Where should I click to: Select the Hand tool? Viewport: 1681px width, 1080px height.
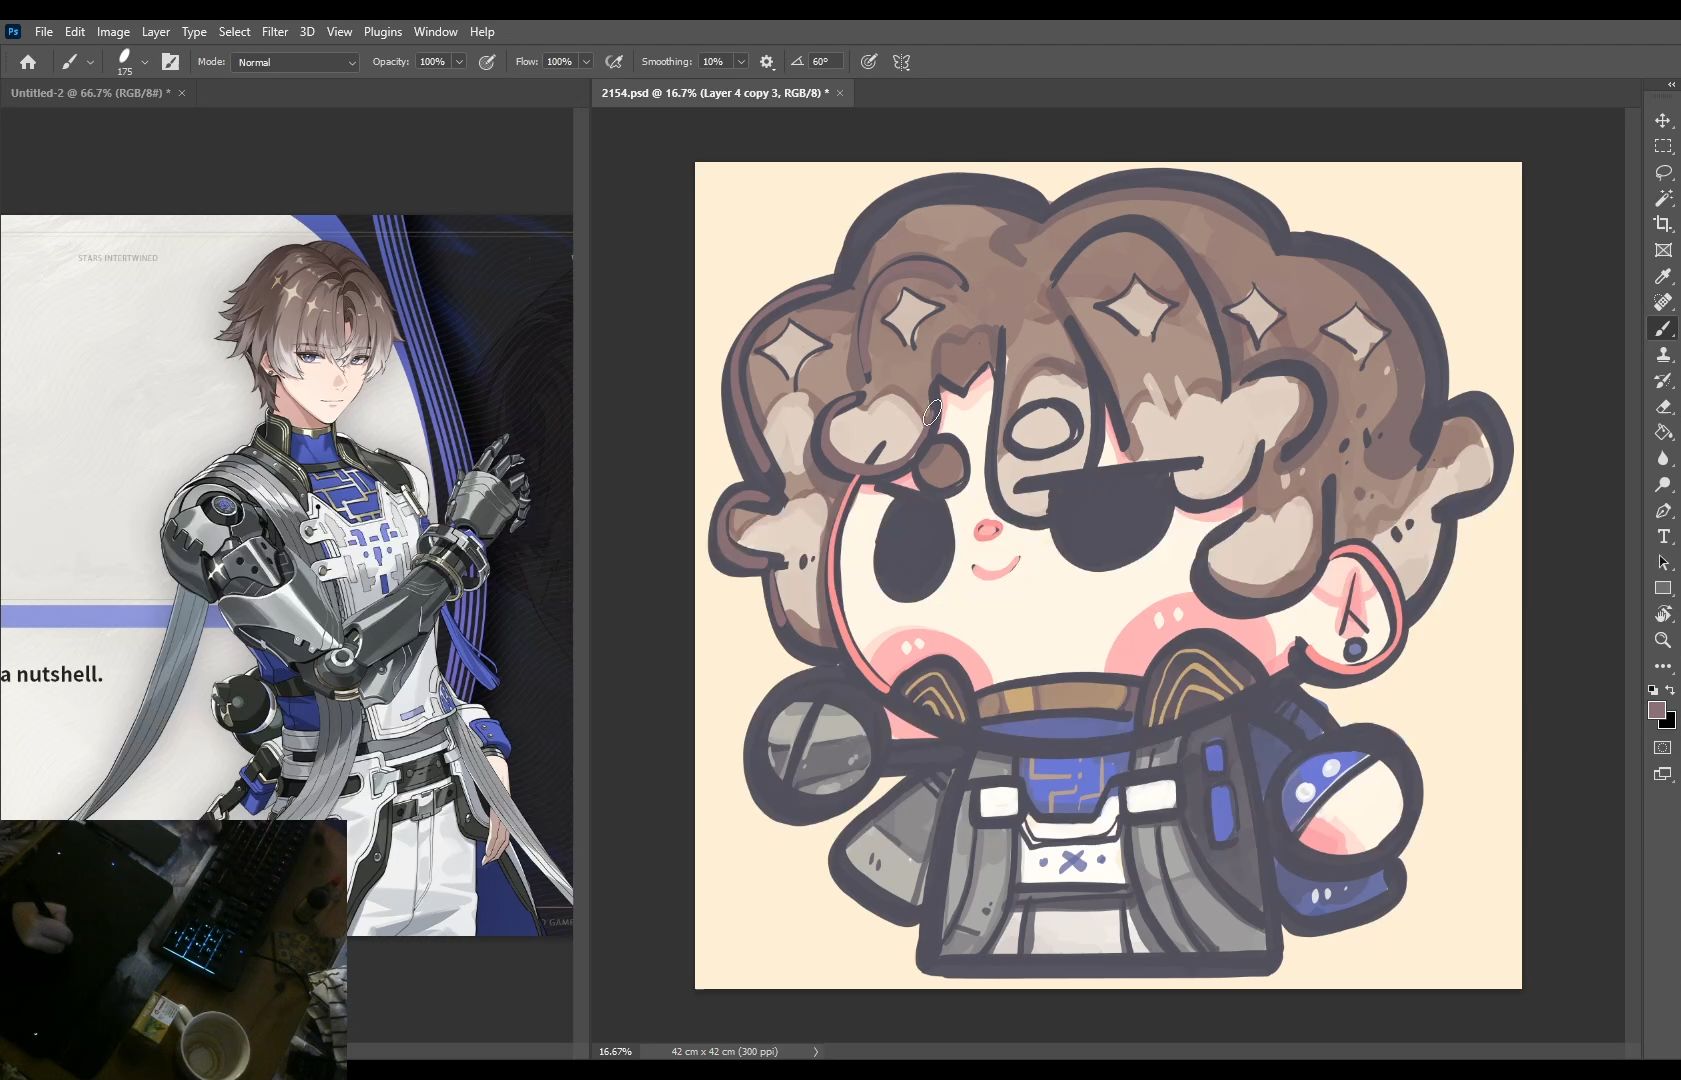[x=1663, y=614]
